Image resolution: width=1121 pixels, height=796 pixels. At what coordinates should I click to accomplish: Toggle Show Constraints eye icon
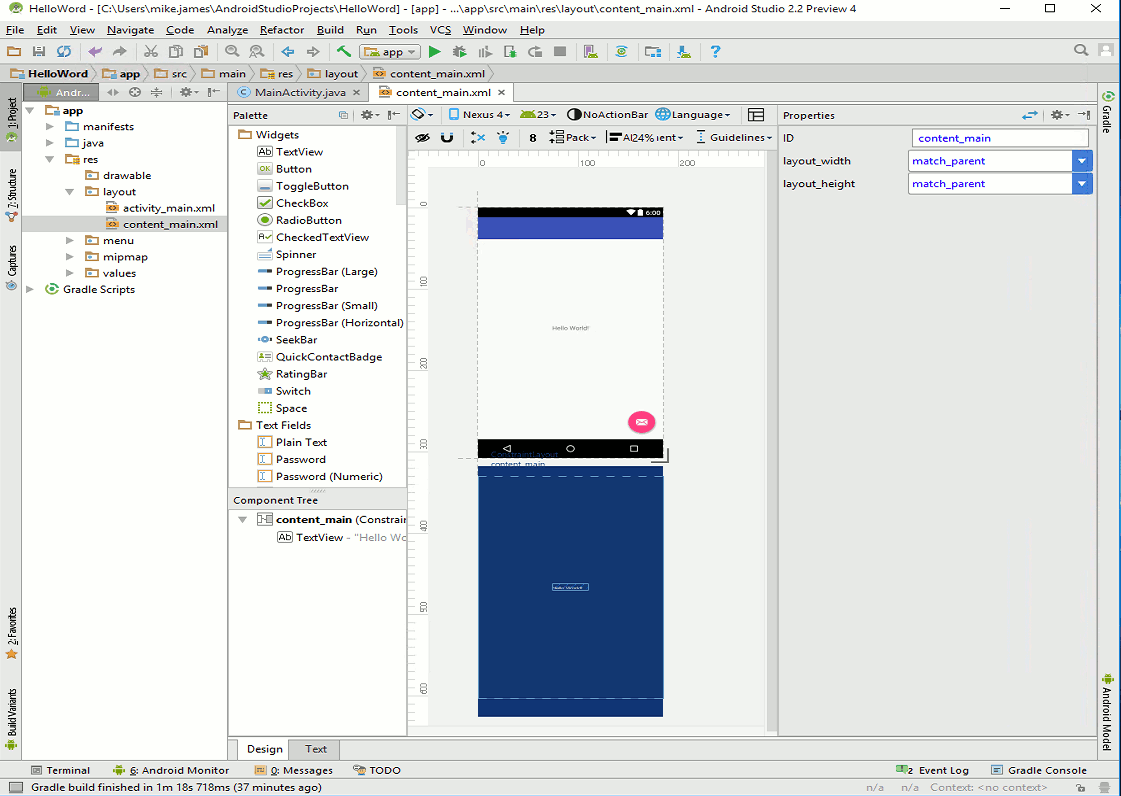tap(423, 137)
